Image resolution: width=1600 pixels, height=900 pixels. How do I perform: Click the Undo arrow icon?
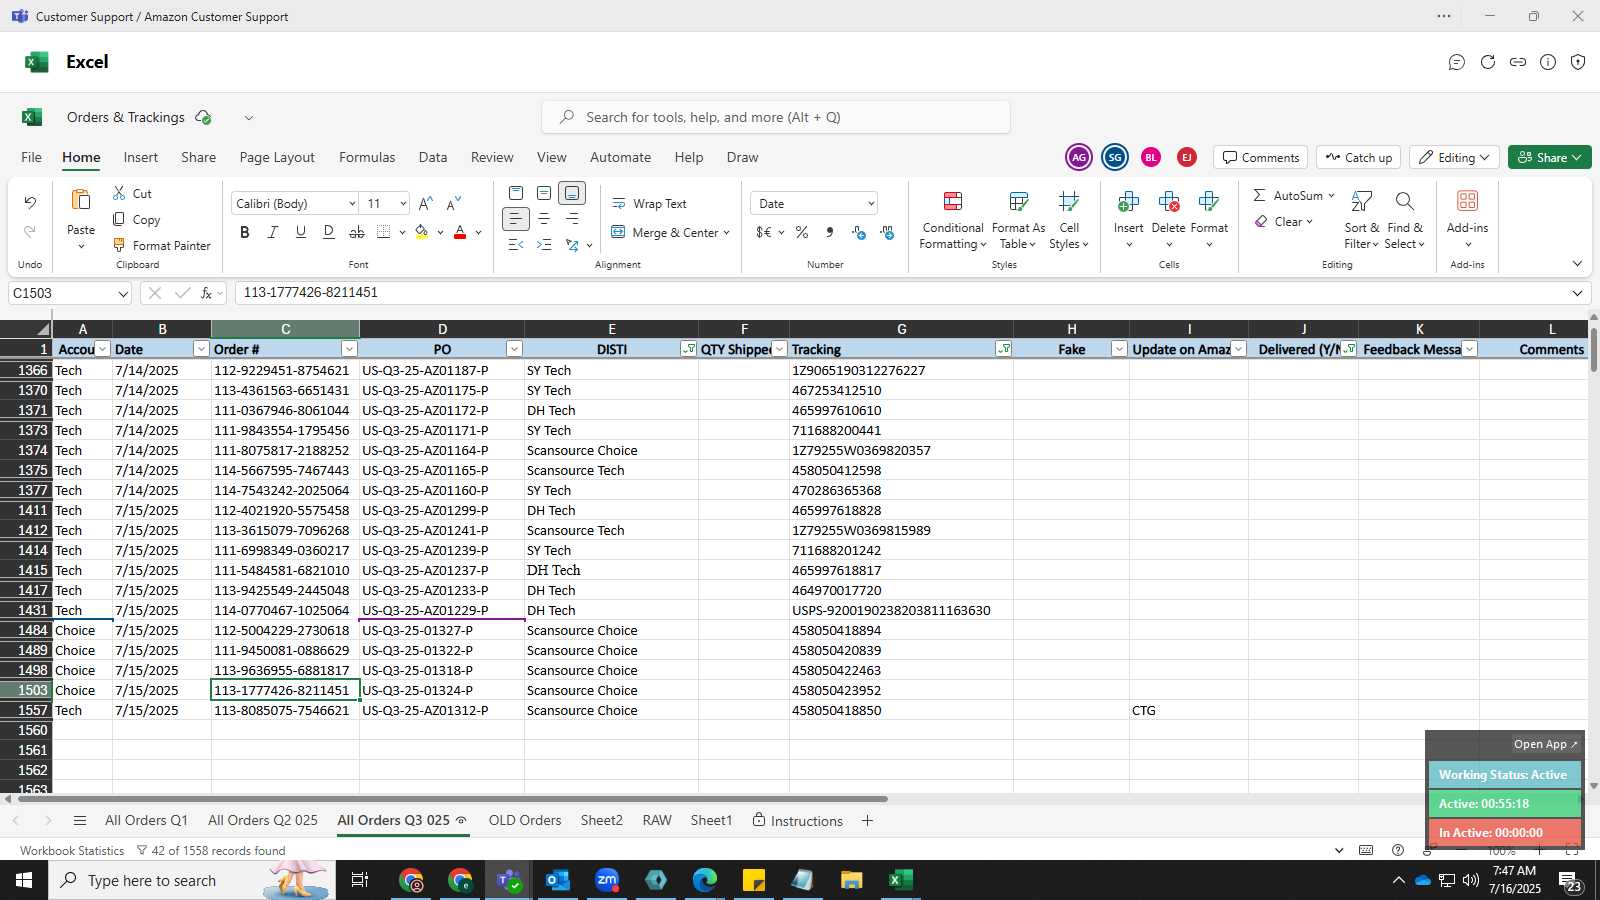pos(30,203)
